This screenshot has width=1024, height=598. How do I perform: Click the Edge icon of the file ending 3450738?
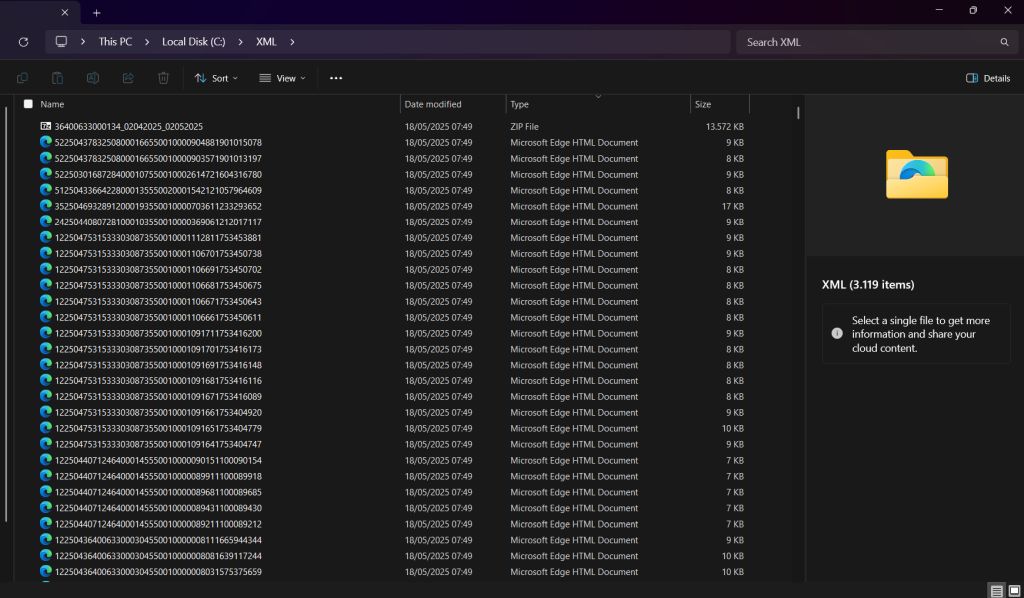coord(46,253)
